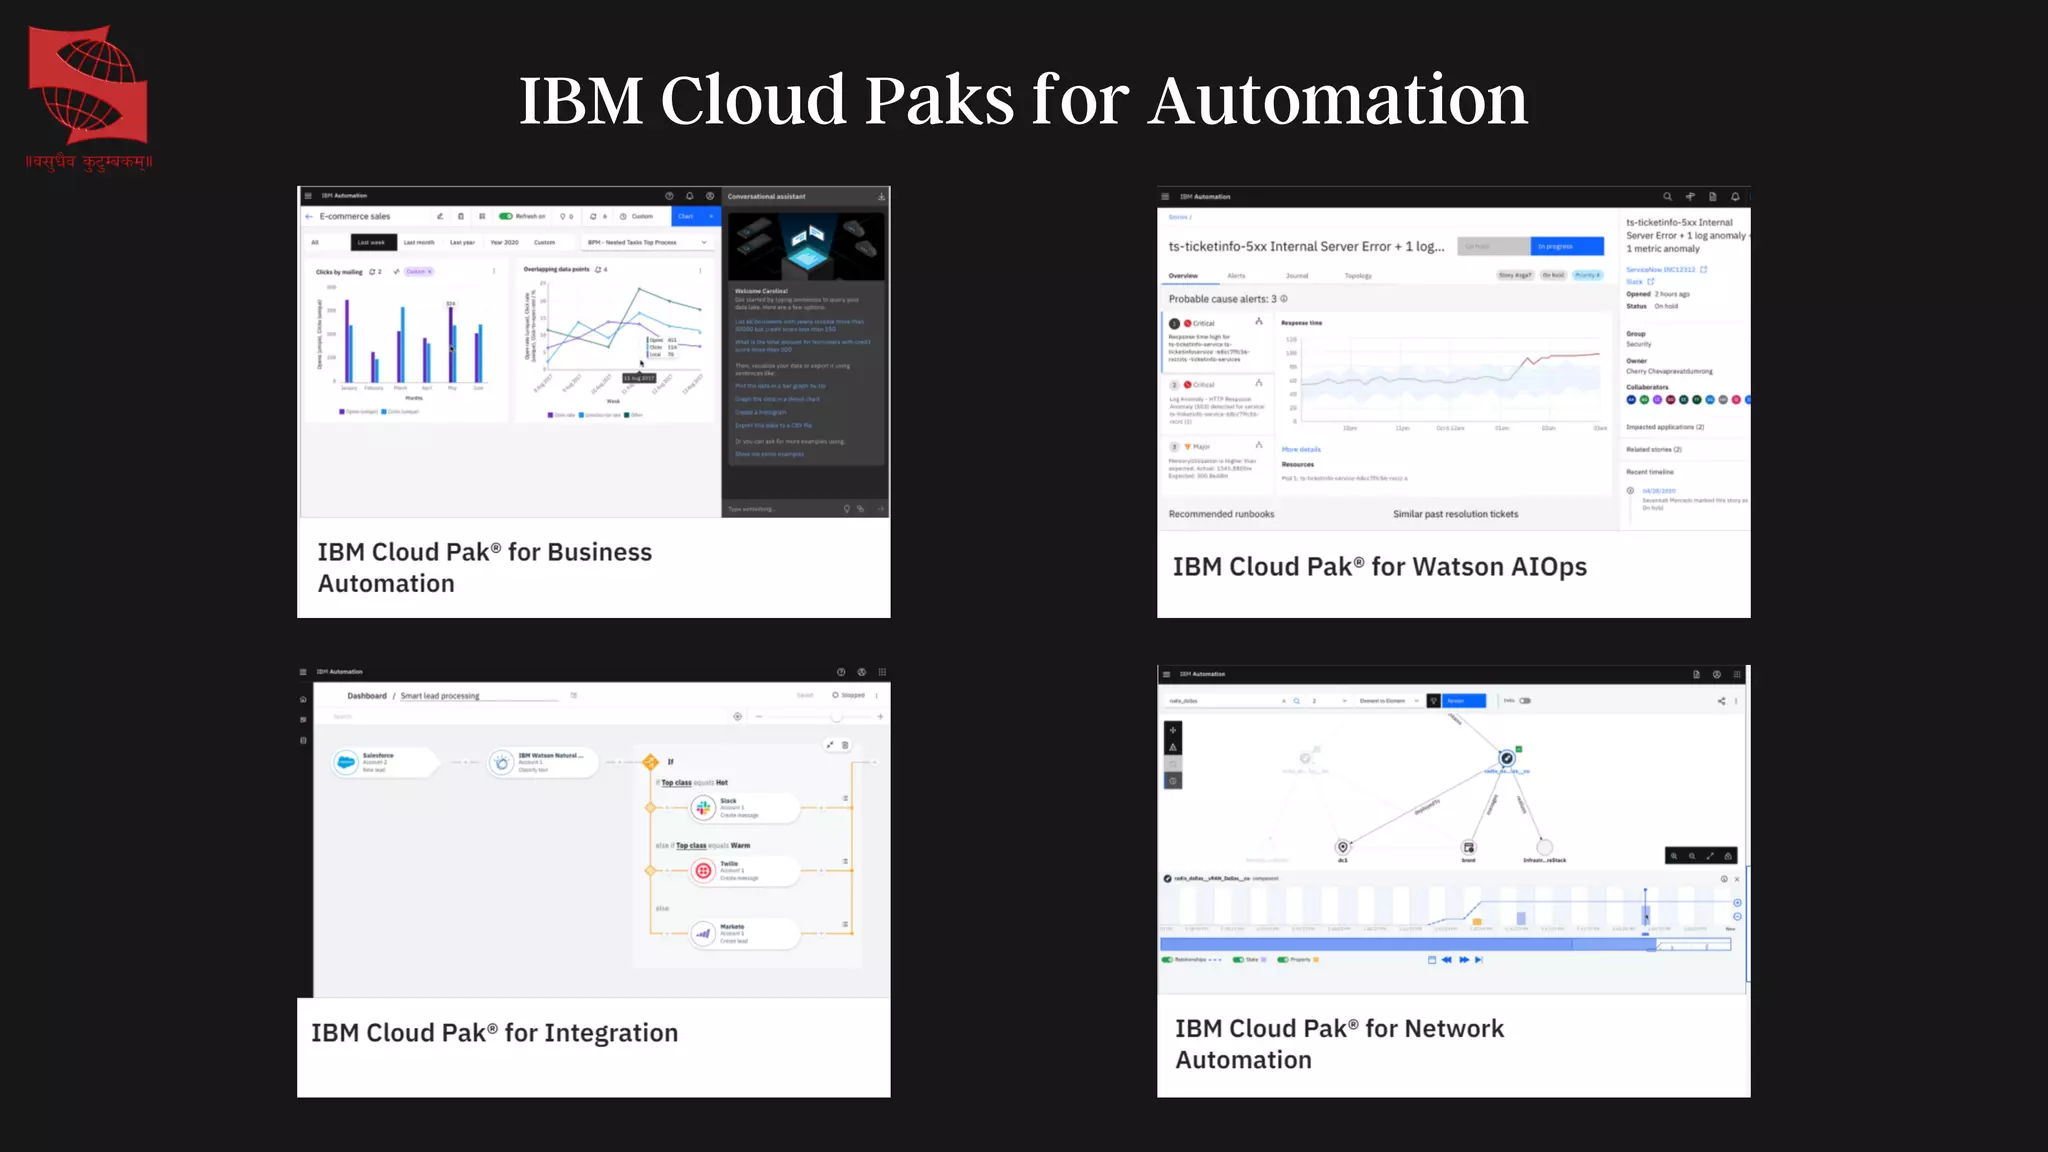Click blue Chart button in dashboard toolbar

pyautogui.click(x=697, y=216)
